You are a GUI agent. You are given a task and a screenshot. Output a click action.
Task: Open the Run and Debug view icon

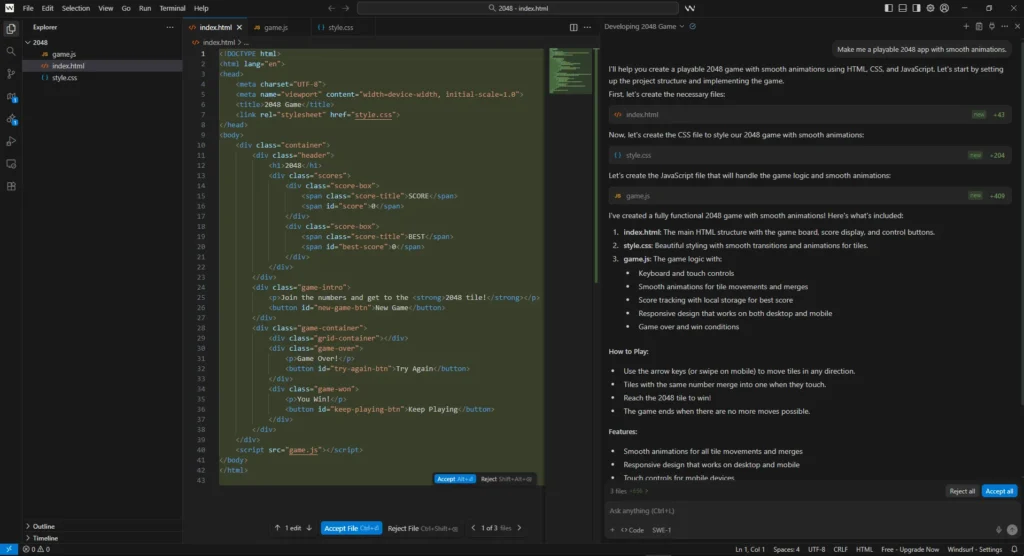coord(11,141)
